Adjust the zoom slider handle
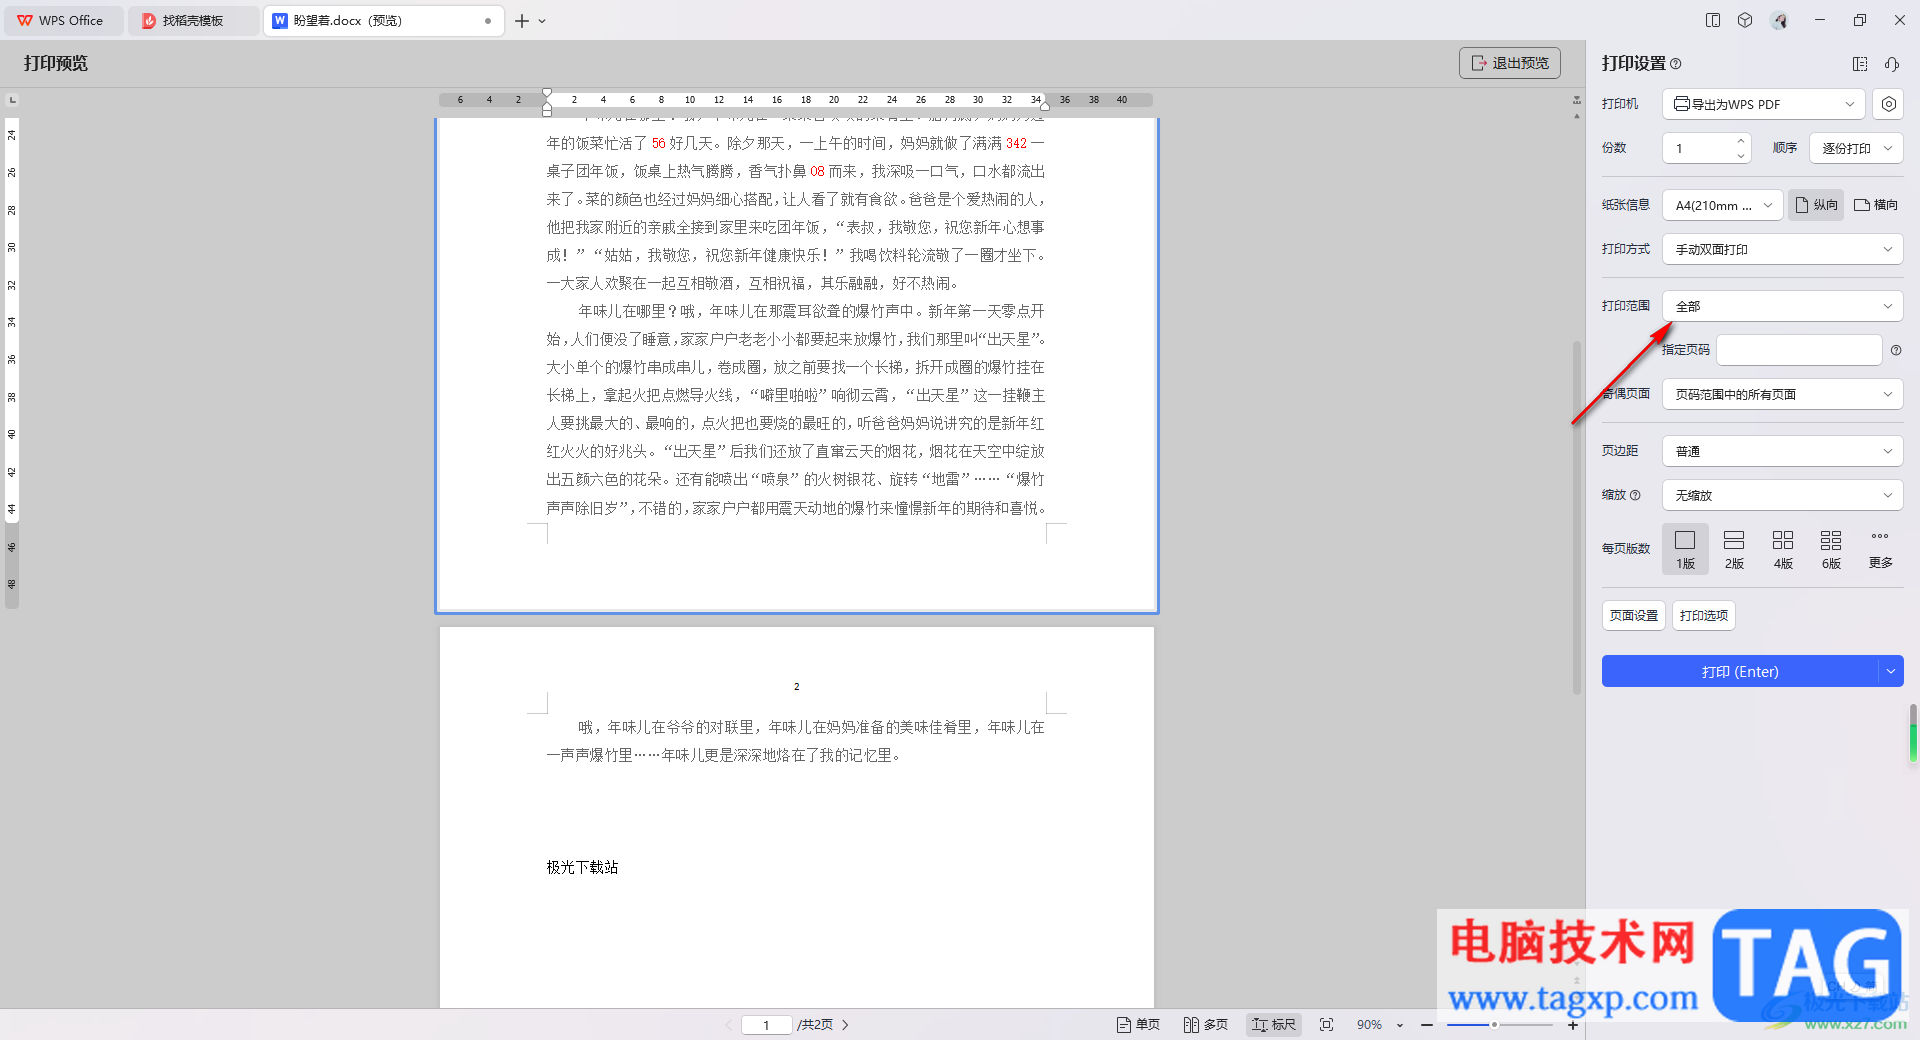1920x1040 pixels. [x=1494, y=1025]
